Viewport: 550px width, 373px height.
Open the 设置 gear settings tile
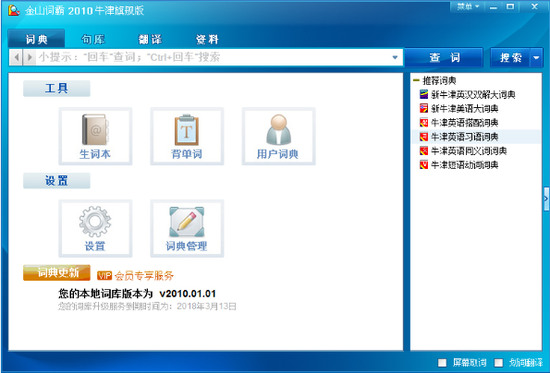(x=95, y=228)
